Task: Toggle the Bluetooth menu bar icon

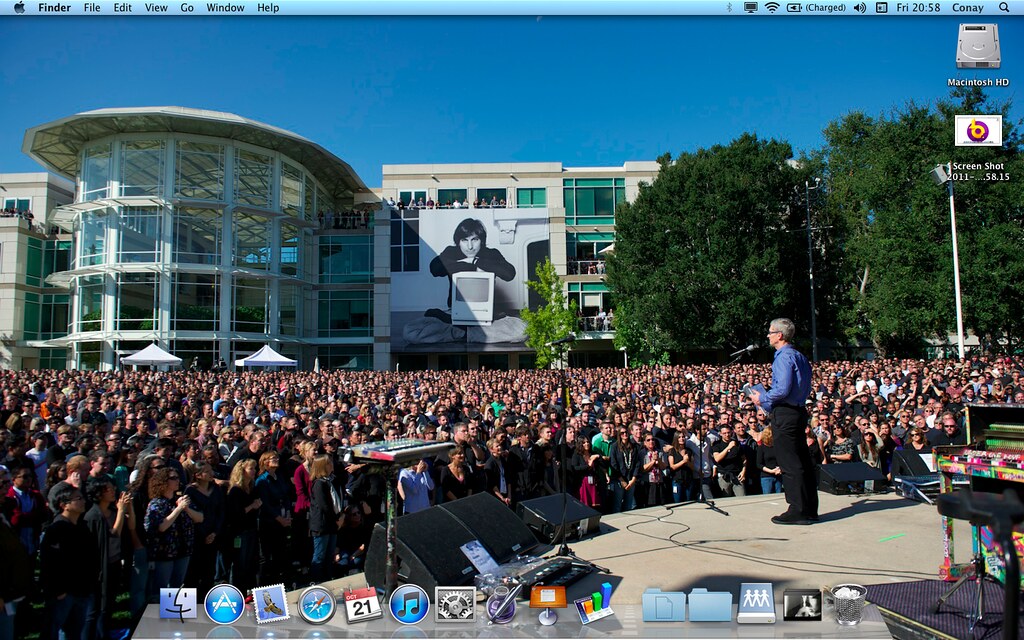Action: (729, 8)
